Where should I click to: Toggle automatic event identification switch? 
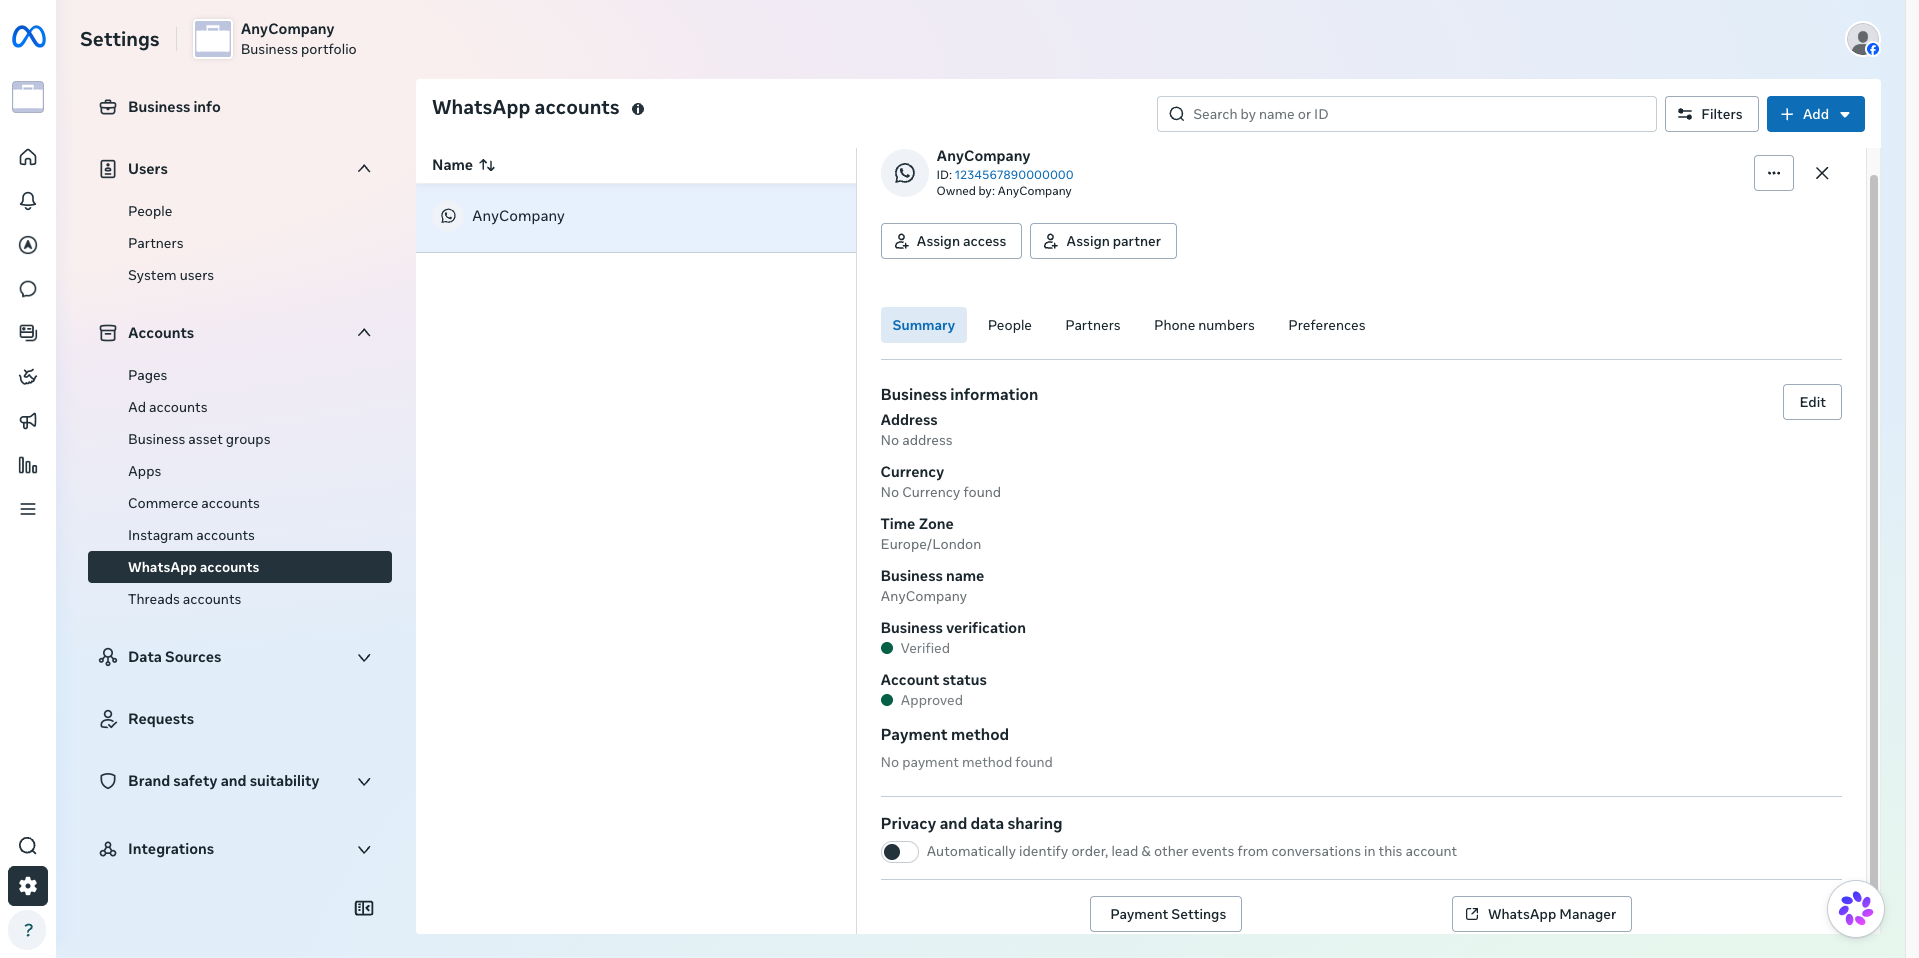click(x=899, y=852)
